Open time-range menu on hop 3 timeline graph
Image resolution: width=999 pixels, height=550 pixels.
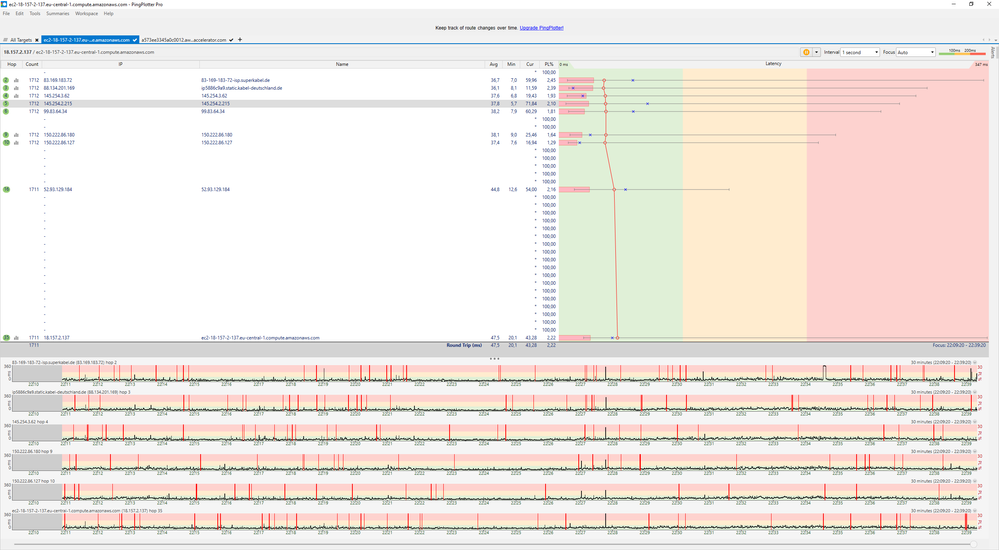pos(975,392)
